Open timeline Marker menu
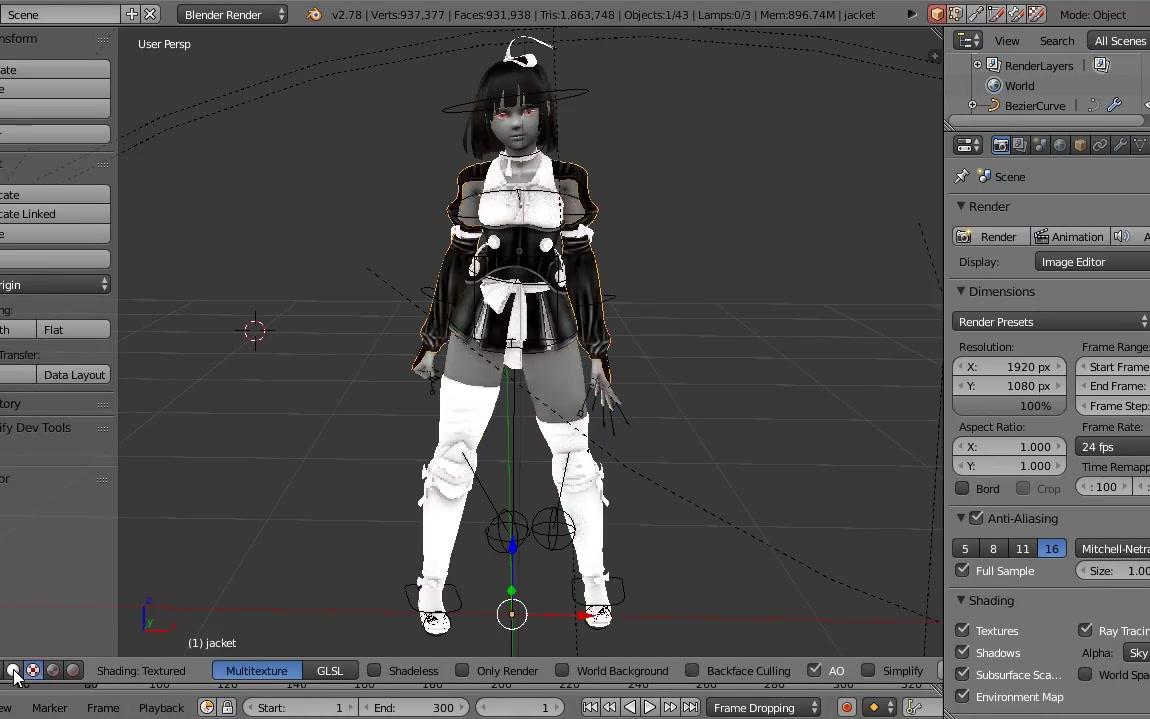Image resolution: width=1150 pixels, height=719 pixels. (x=50, y=707)
